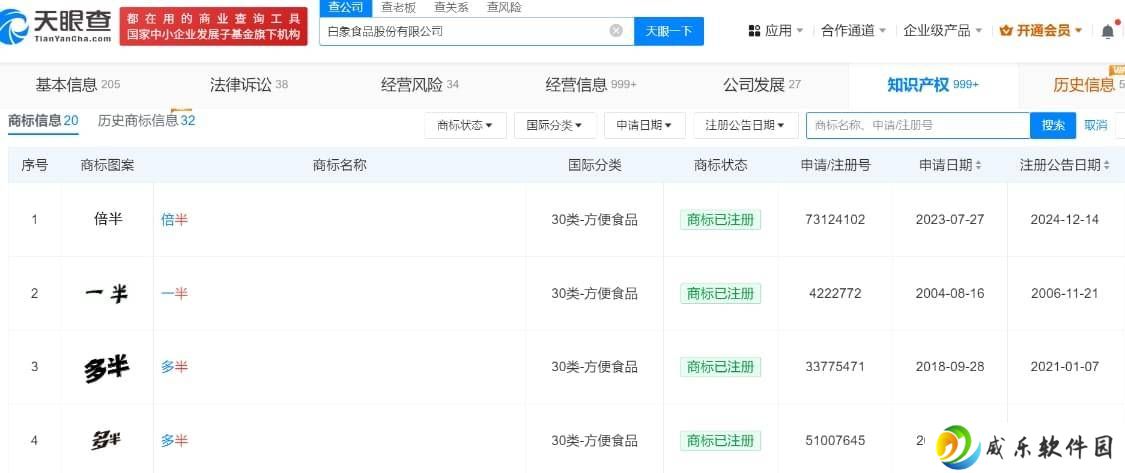The width and height of the screenshot is (1125, 473).
Task: Switch to 商标信息 sub-tab
Action: 43,121
